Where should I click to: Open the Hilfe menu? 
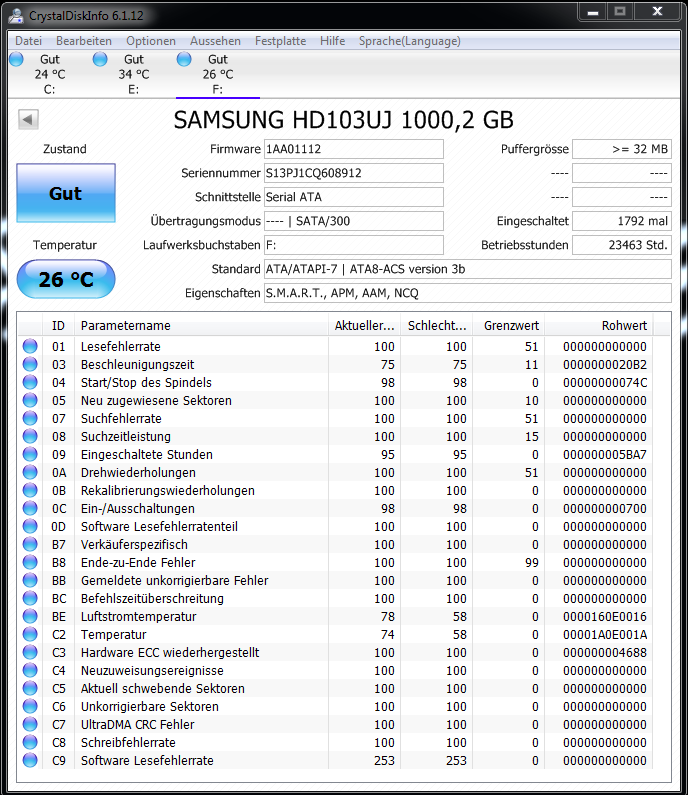(x=332, y=41)
